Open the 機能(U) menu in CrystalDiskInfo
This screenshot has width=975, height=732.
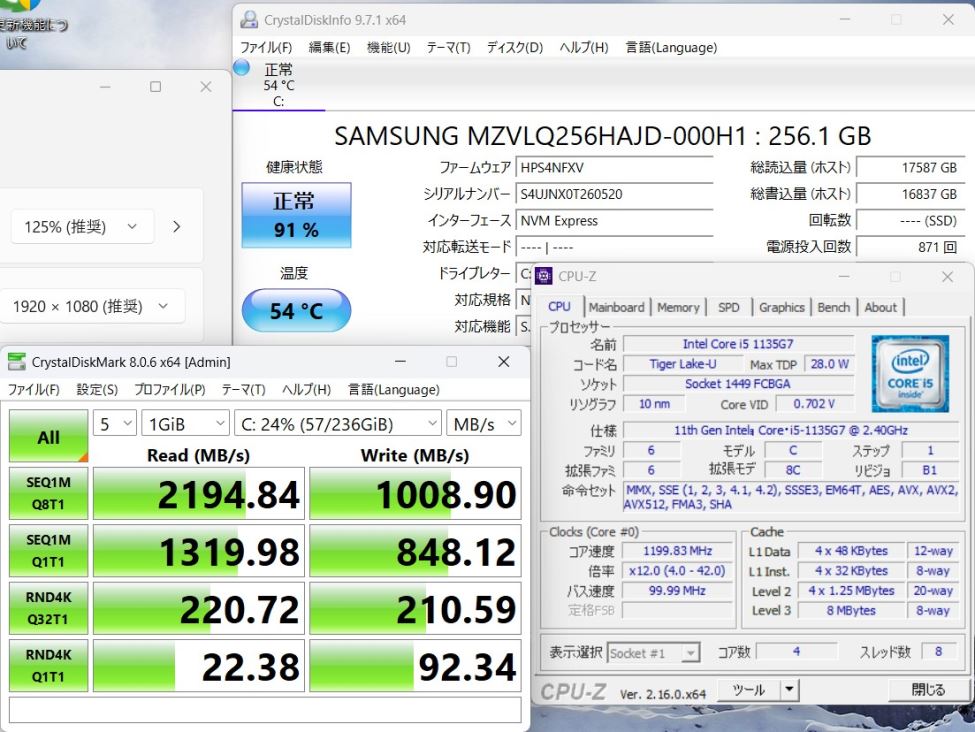click(388, 47)
